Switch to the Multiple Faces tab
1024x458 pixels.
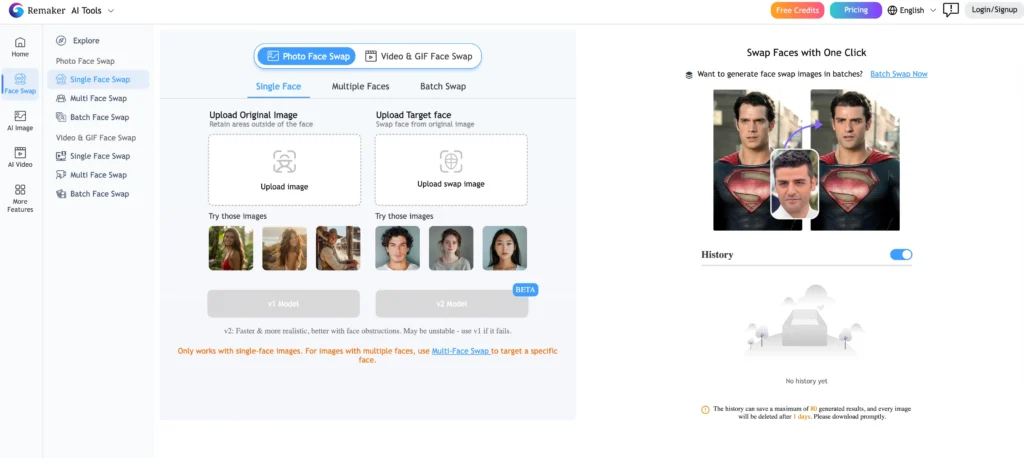tap(360, 86)
